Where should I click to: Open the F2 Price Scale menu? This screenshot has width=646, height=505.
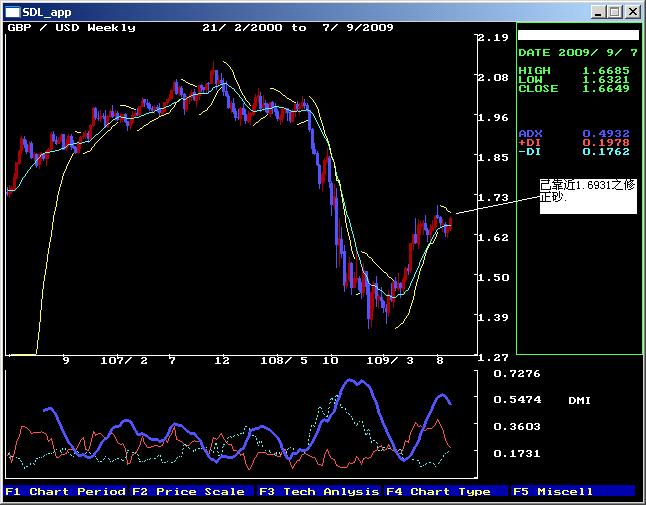pyautogui.click(x=192, y=491)
